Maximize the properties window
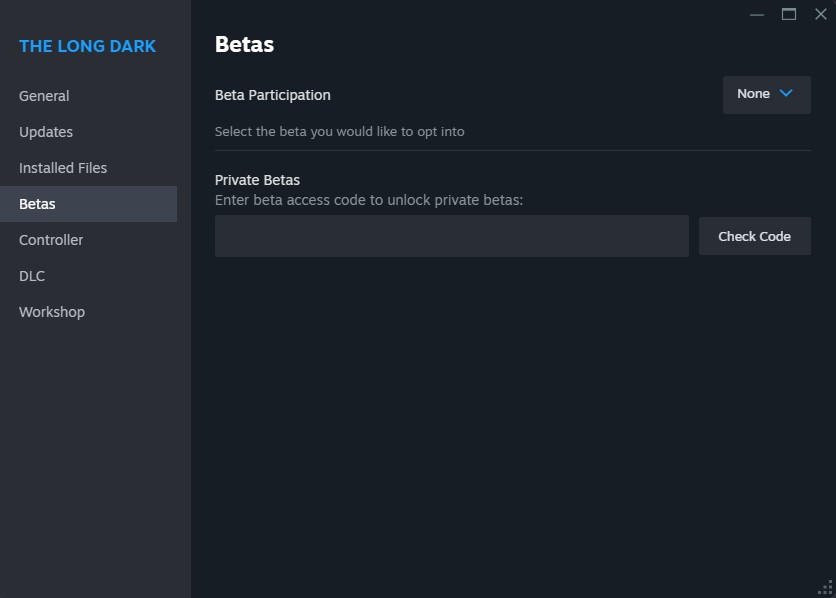 (x=789, y=14)
